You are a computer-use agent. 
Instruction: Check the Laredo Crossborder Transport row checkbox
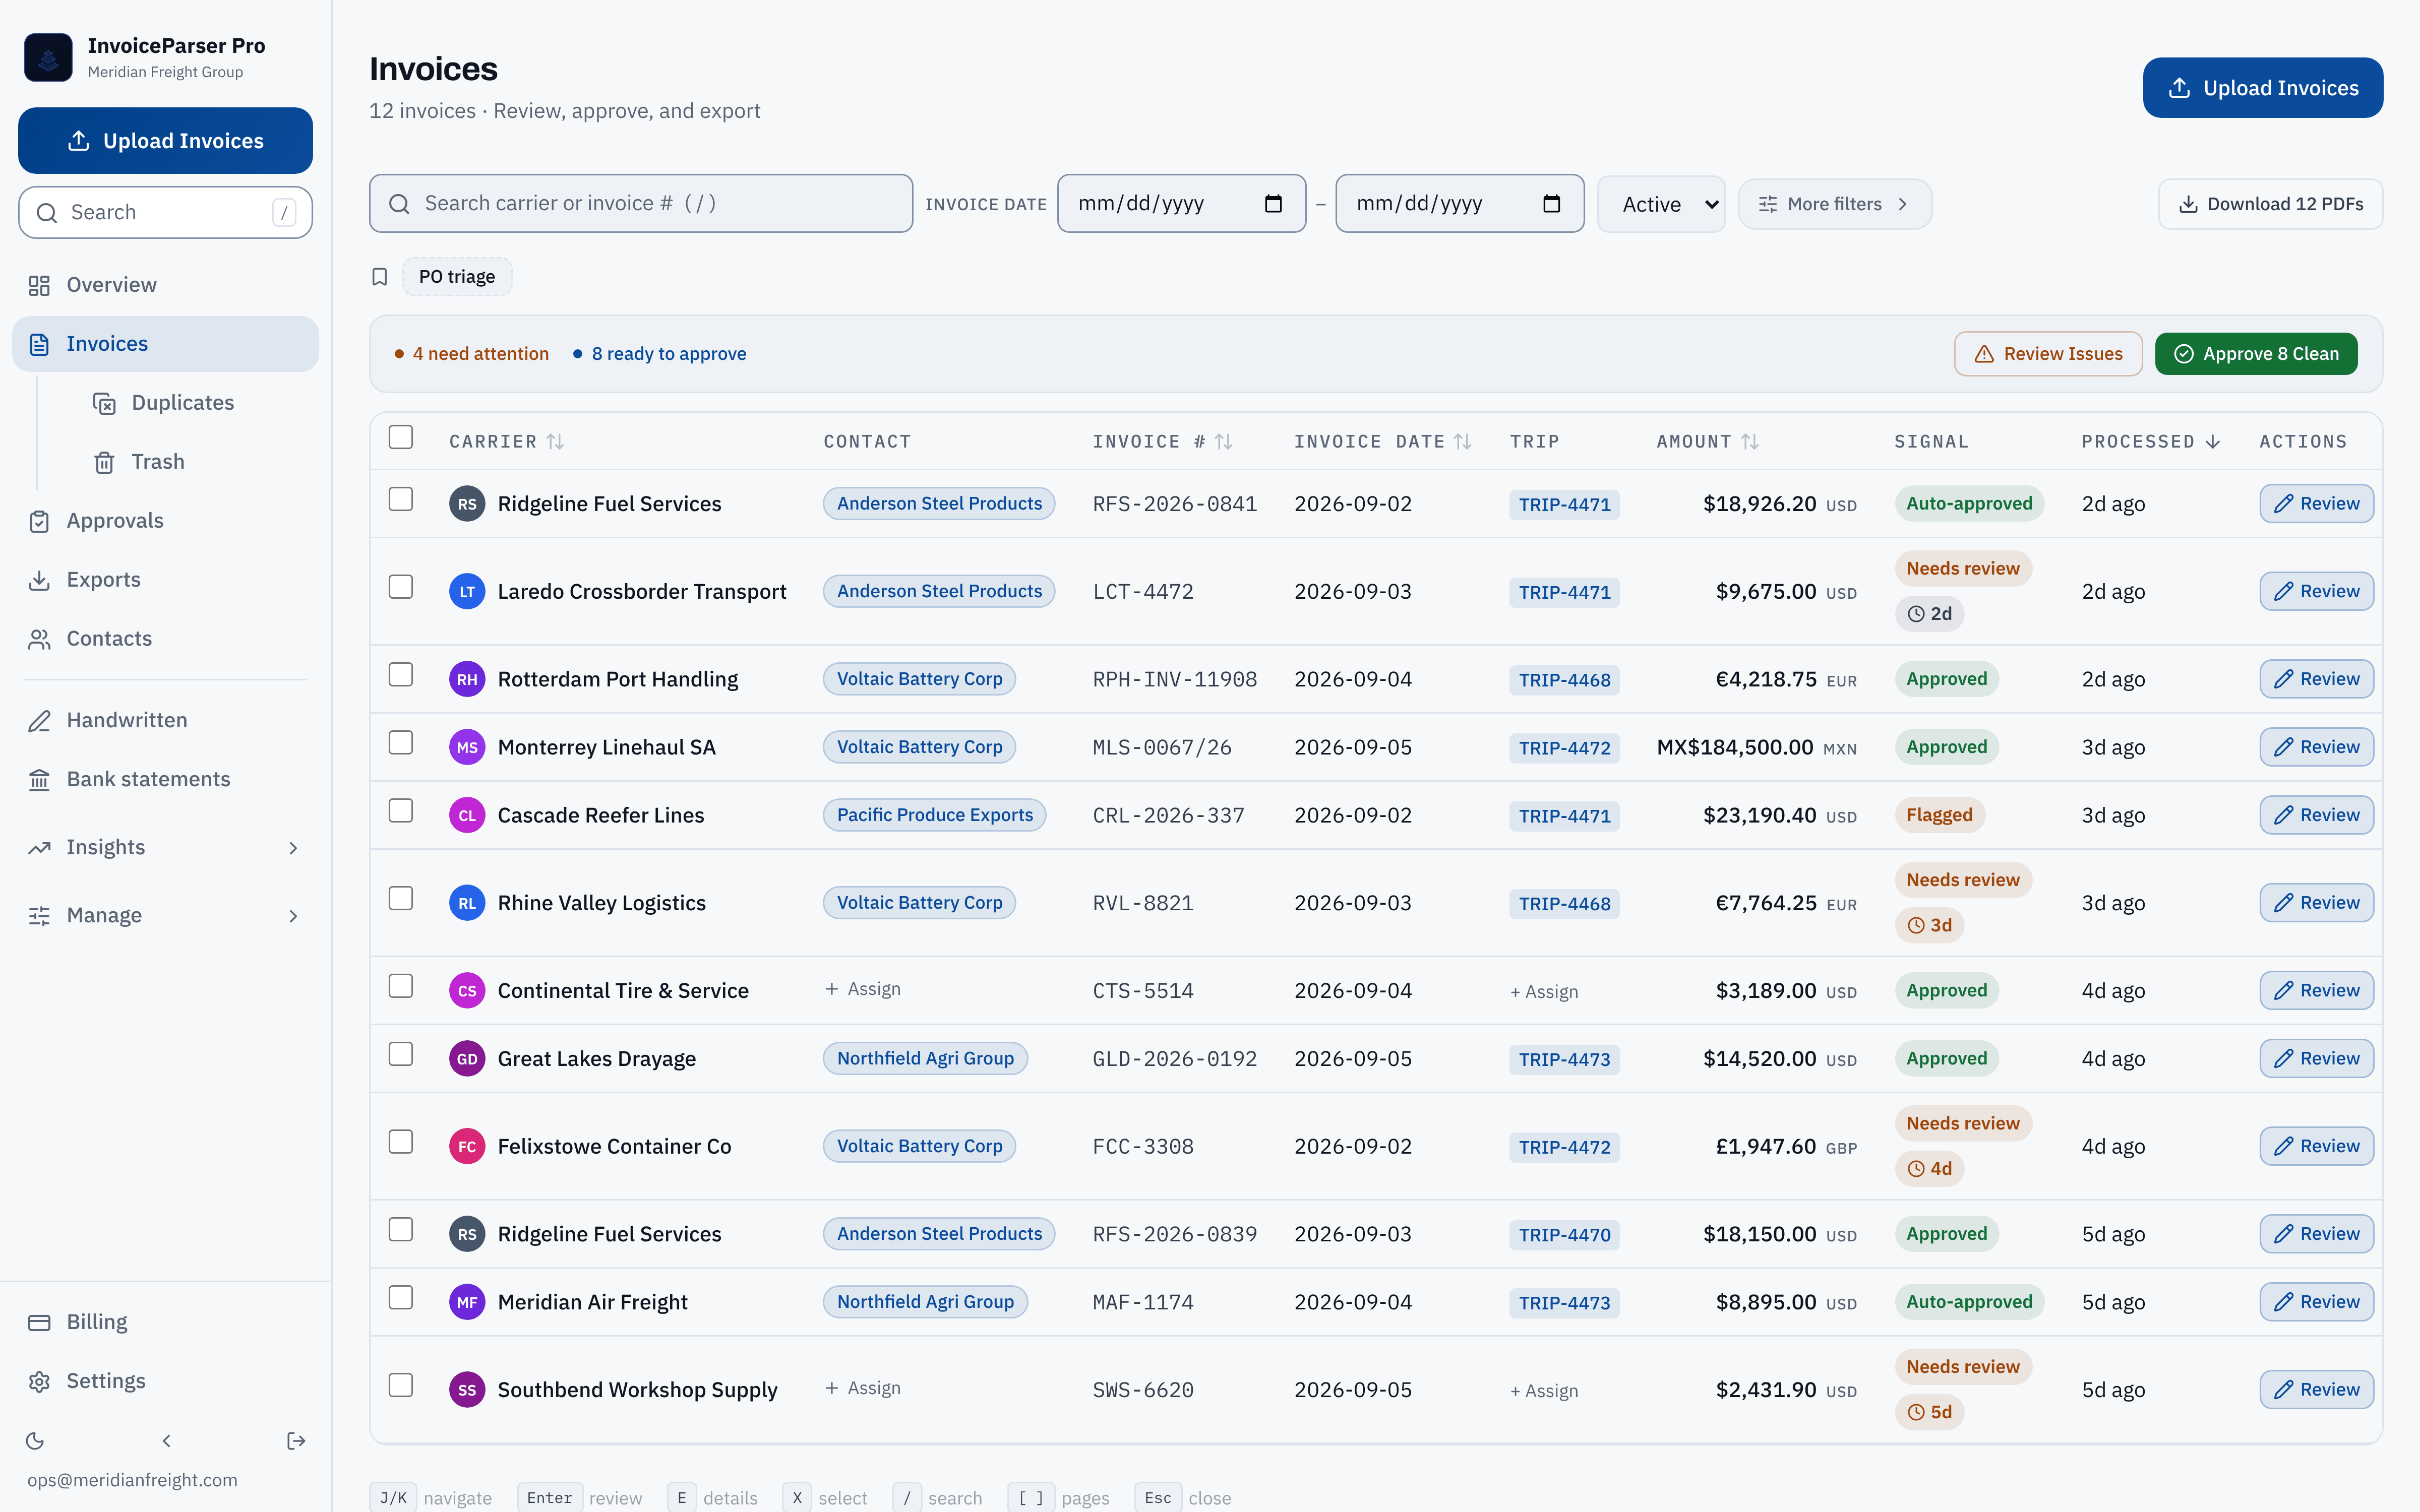click(401, 587)
